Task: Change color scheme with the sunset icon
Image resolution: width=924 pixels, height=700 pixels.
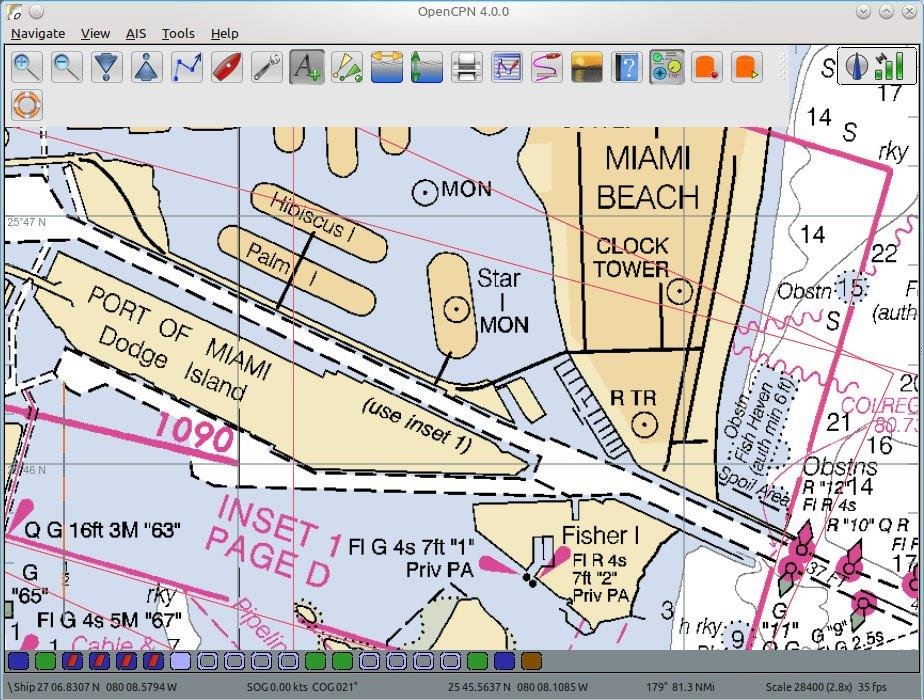Action: [588, 67]
